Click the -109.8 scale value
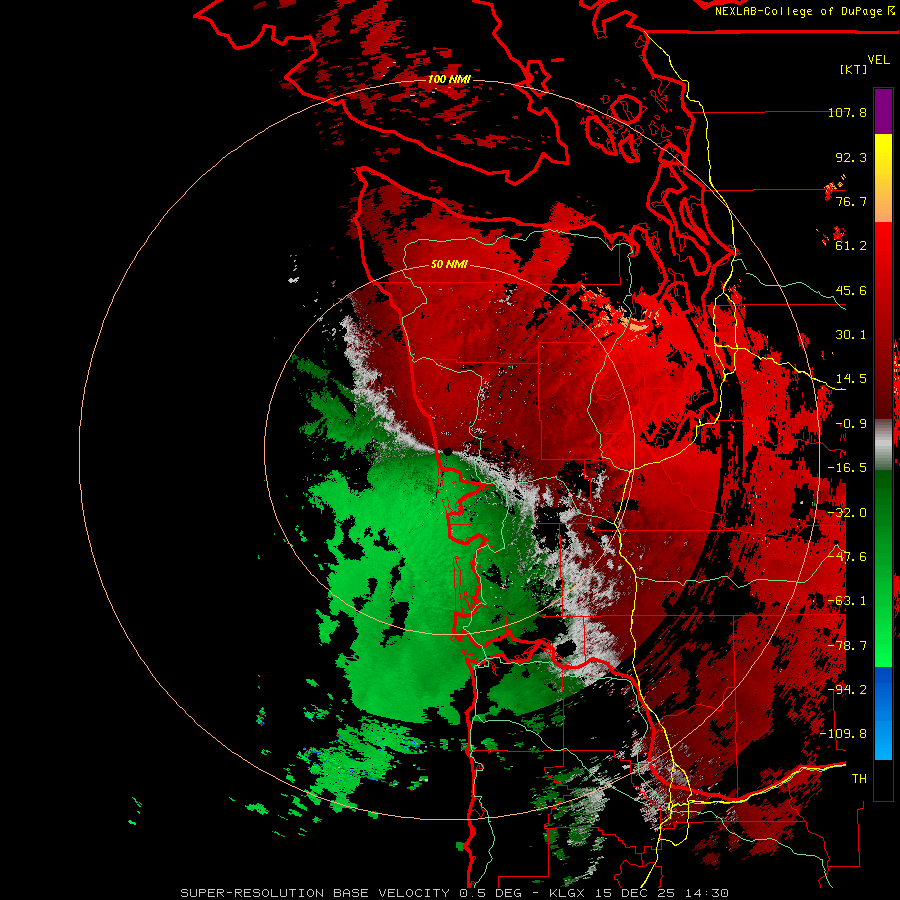900x900 pixels. click(x=843, y=734)
